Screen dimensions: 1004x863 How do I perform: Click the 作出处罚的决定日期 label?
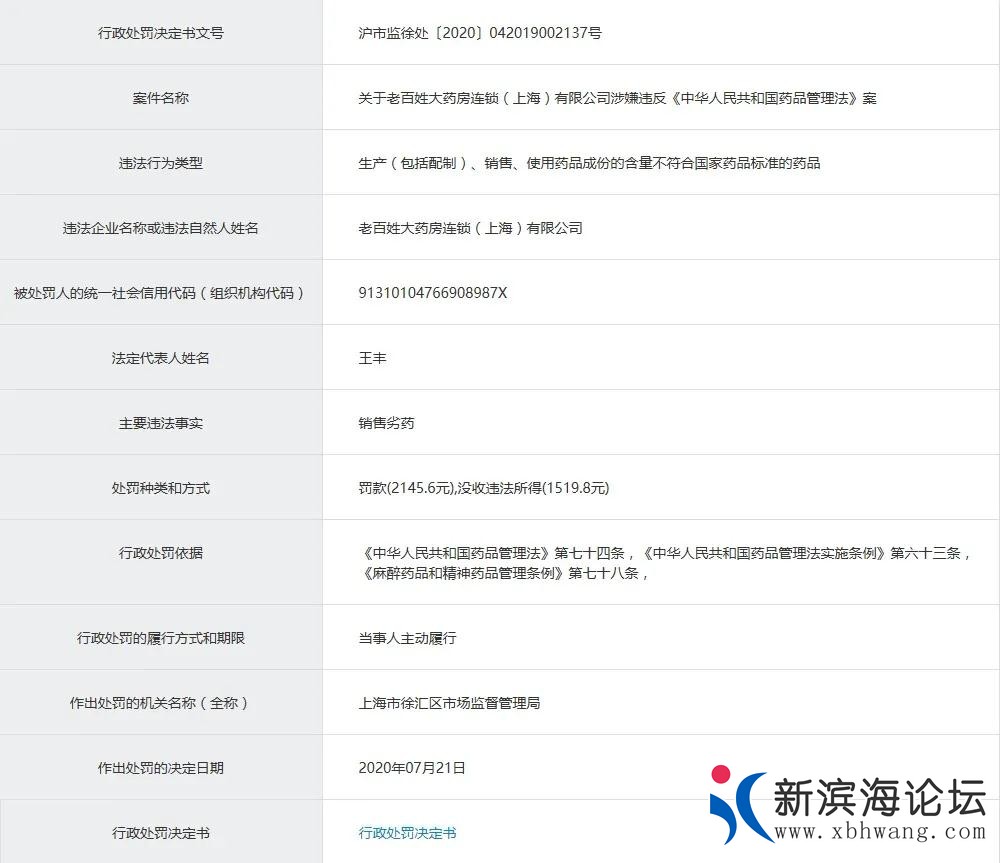(161, 768)
